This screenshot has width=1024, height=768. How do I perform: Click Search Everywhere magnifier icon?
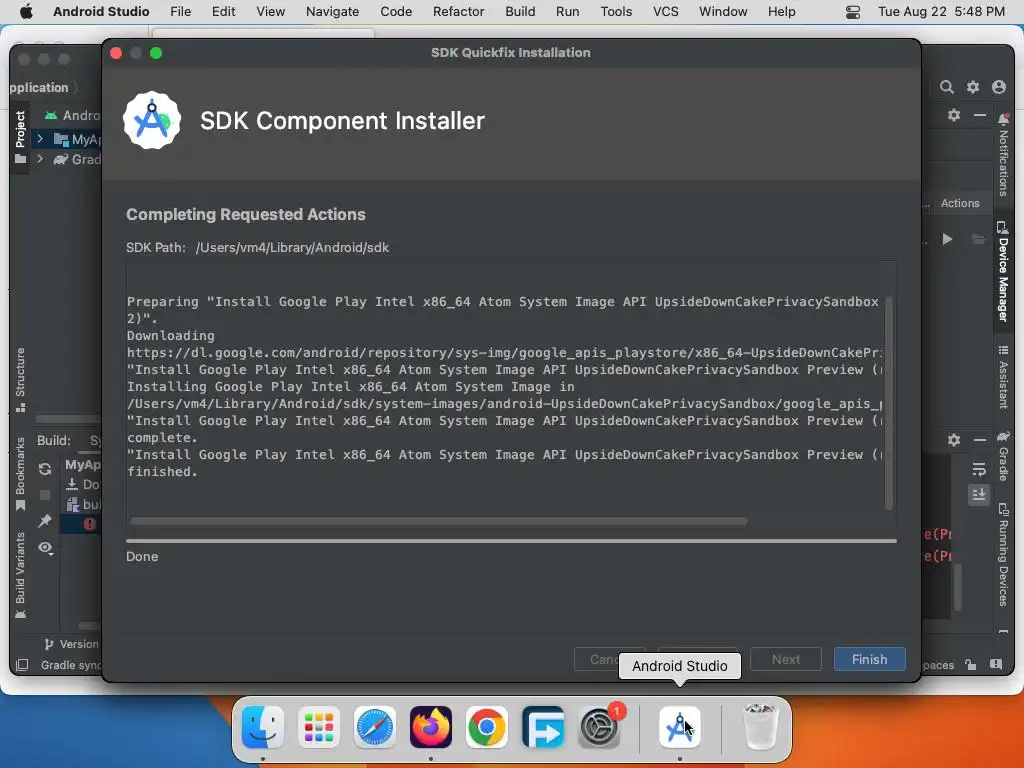946,87
